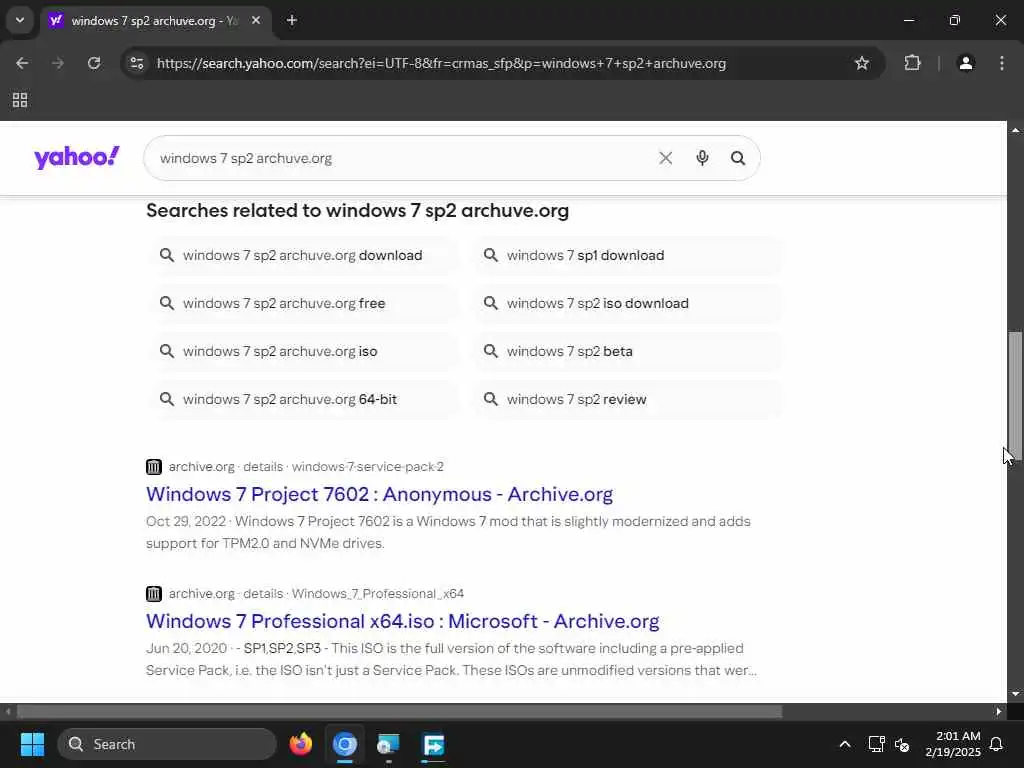Open network status in system tray
The image size is (1024, 768).
[876, 744]
